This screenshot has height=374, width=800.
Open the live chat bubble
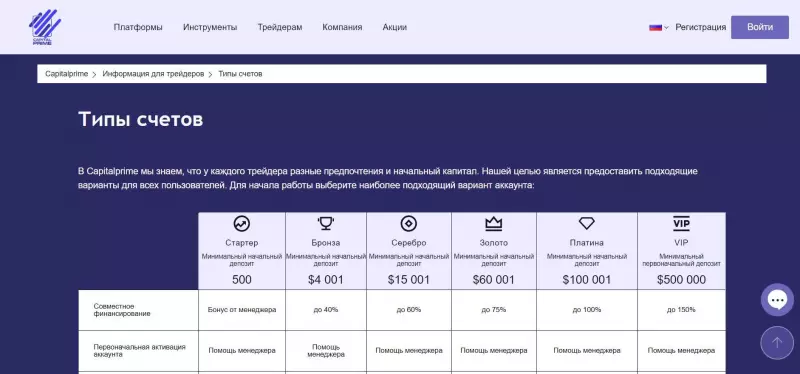pos(777,300)
